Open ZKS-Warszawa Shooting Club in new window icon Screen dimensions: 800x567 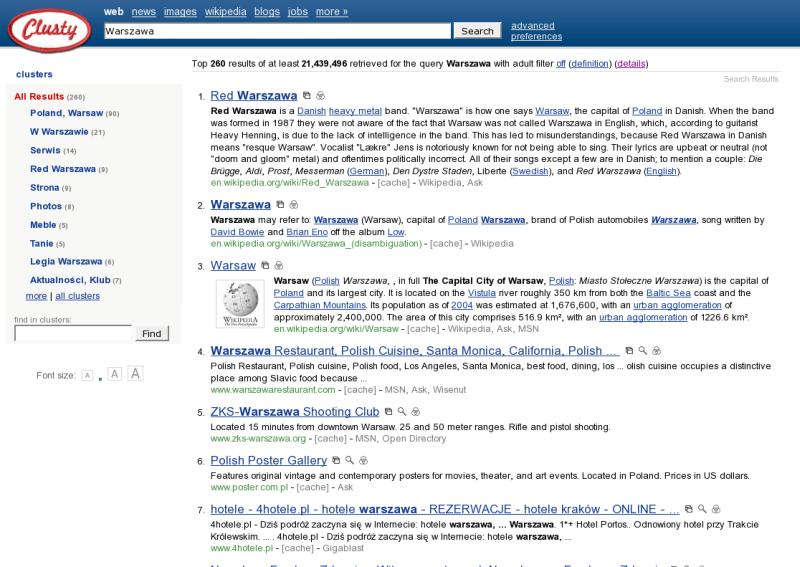pos(388,411)
